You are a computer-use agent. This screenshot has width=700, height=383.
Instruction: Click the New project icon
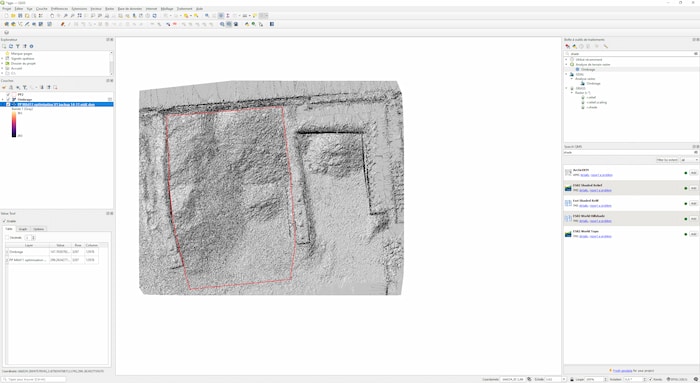click(x=6, y=16)
